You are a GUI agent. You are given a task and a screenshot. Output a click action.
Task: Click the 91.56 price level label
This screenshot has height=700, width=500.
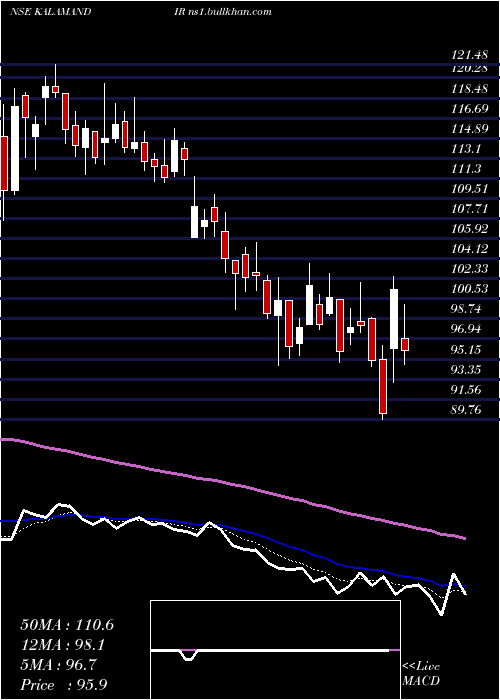pyautogui.click(x=466, y=389)
